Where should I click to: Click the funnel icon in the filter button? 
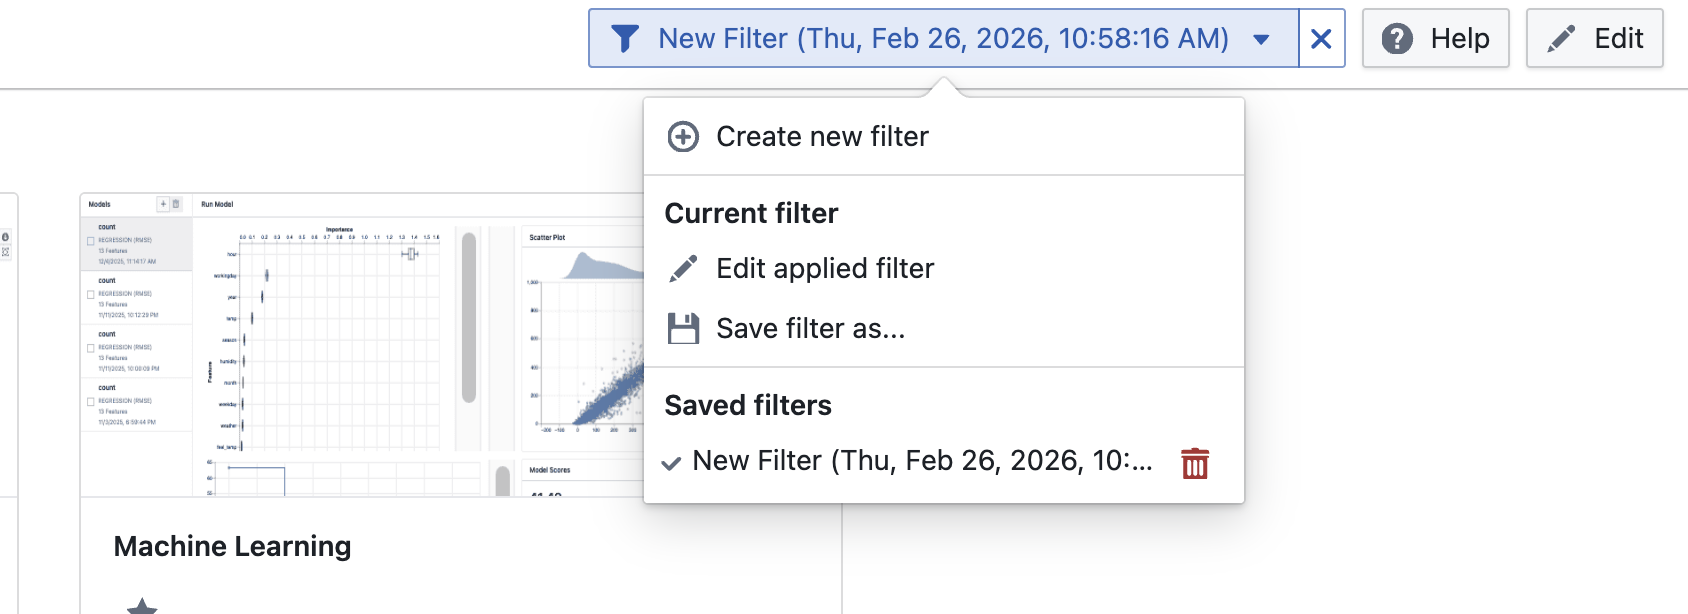tap(625, 39)
